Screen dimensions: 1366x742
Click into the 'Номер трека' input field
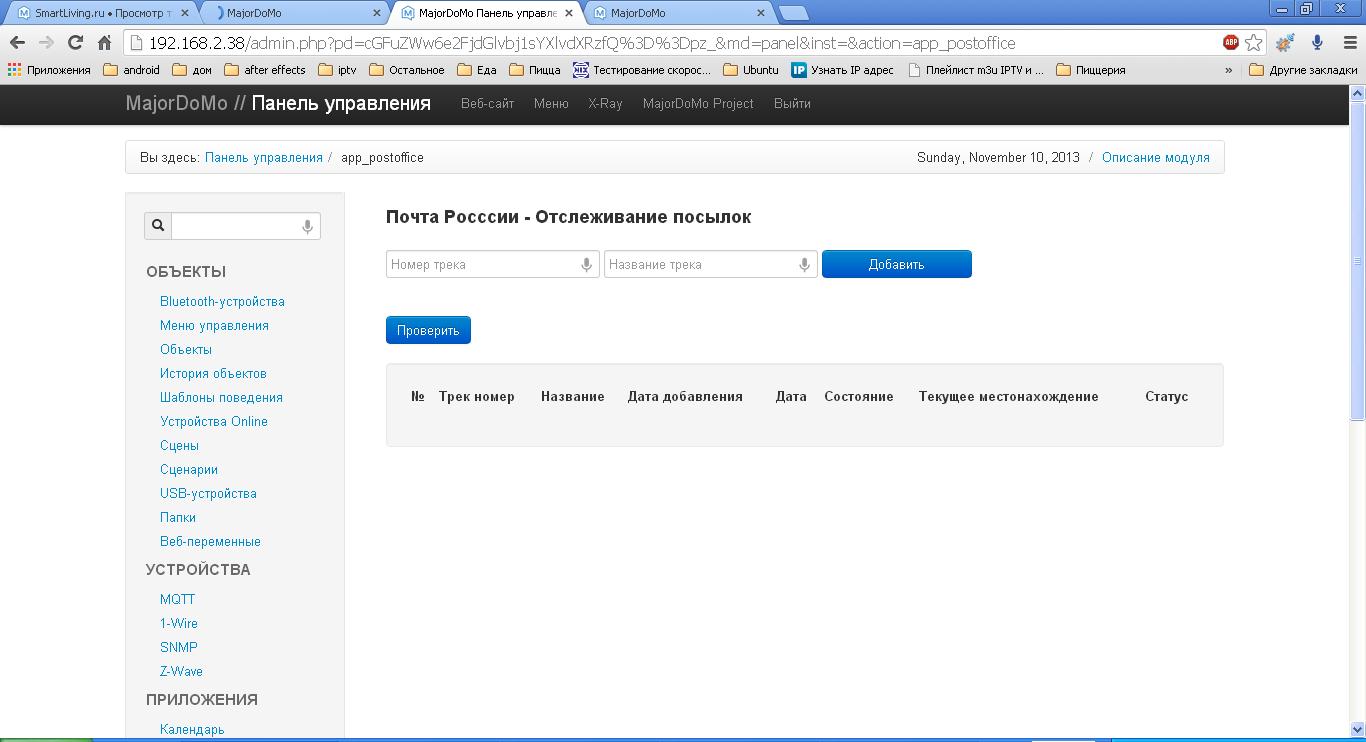point(482,265)
